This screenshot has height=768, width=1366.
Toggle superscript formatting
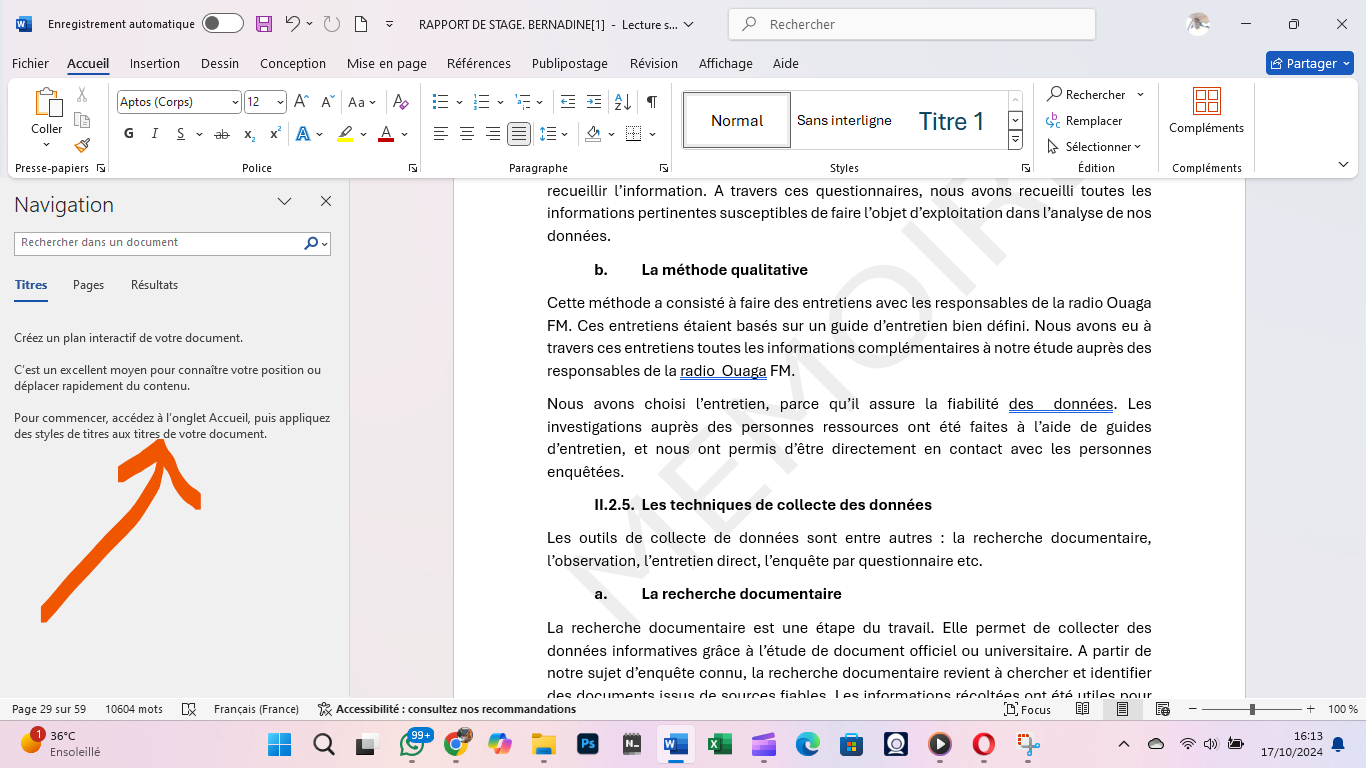(275, 134)
